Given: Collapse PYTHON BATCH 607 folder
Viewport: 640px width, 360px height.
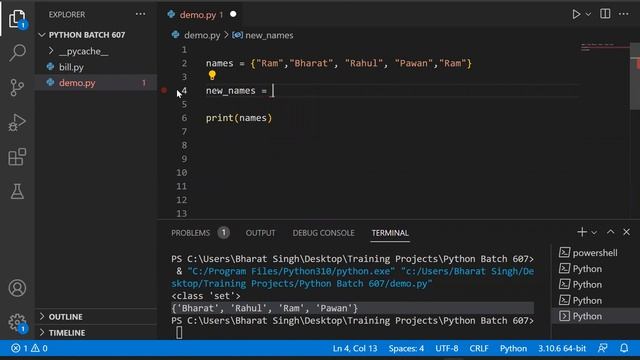Looking at the screenshot, I should point(87,35).
